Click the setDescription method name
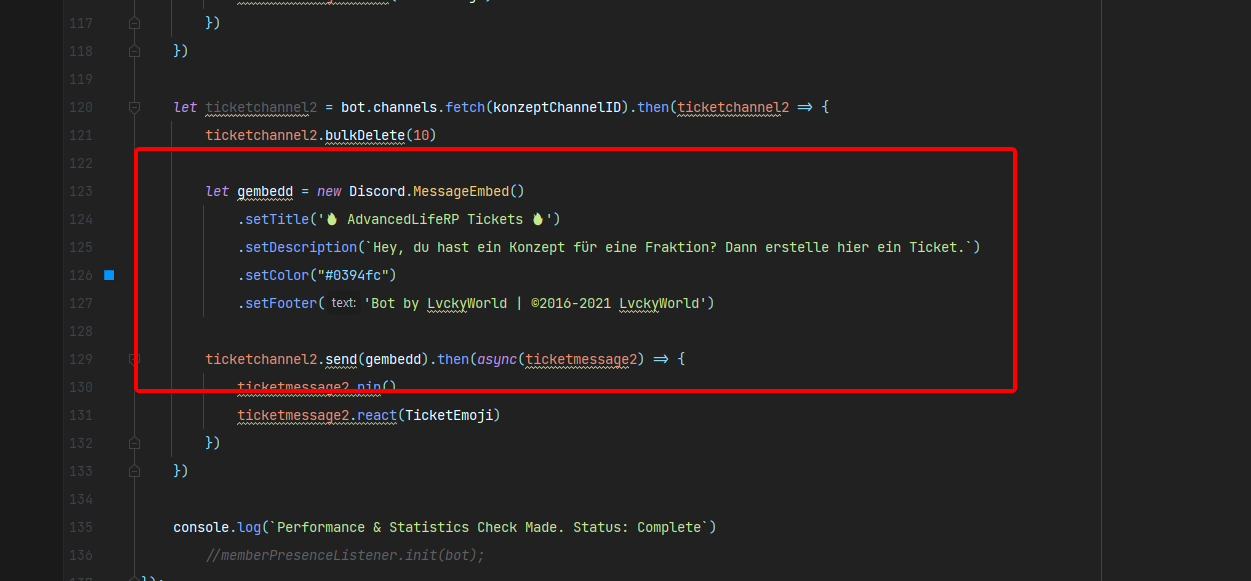The image size is (1251, 581). [297, 247]
